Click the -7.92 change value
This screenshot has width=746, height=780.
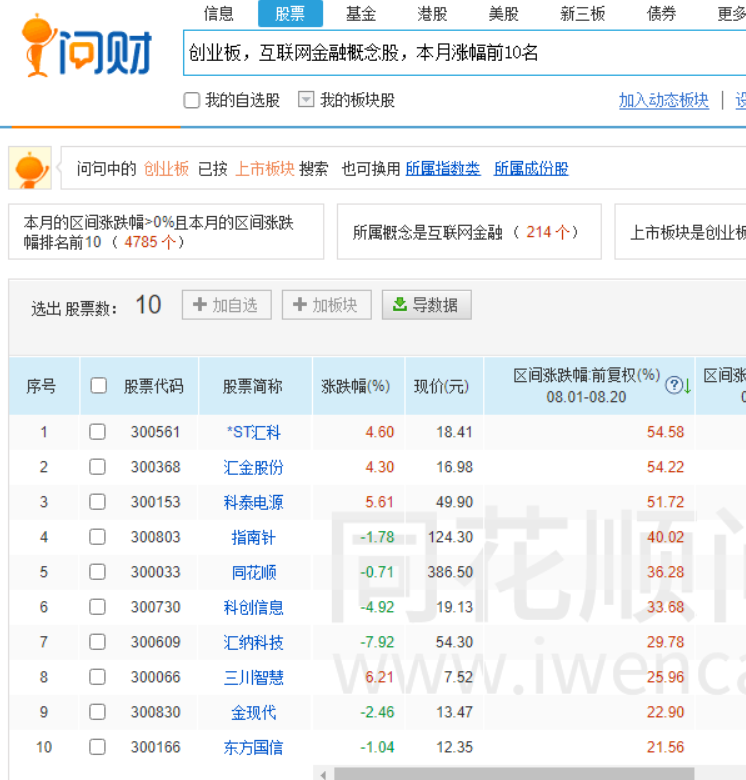(377, 642)
